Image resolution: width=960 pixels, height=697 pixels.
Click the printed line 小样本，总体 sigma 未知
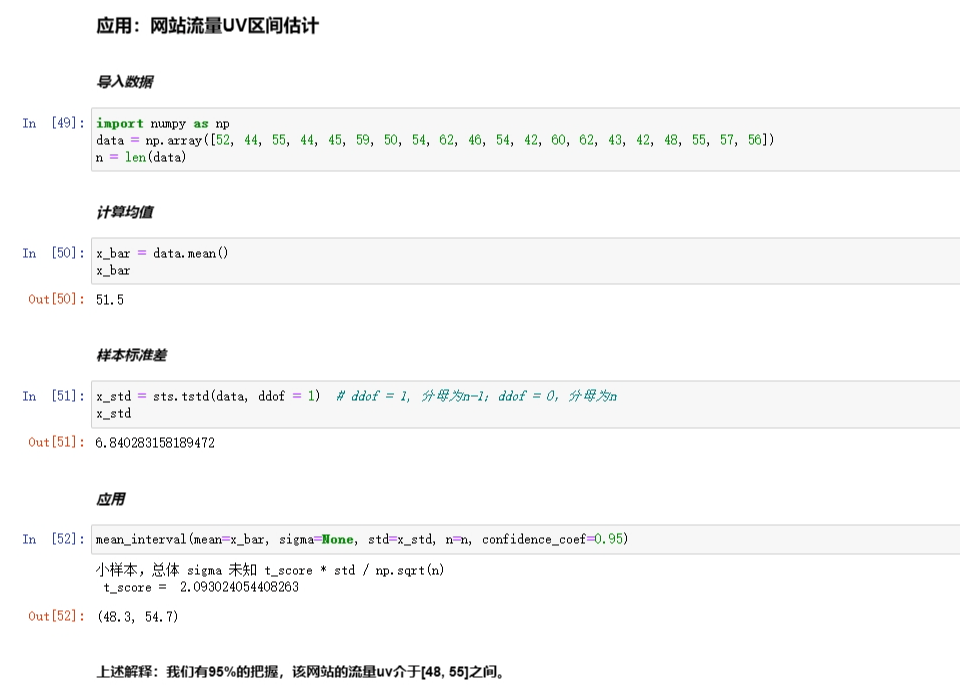click(270, 570)
